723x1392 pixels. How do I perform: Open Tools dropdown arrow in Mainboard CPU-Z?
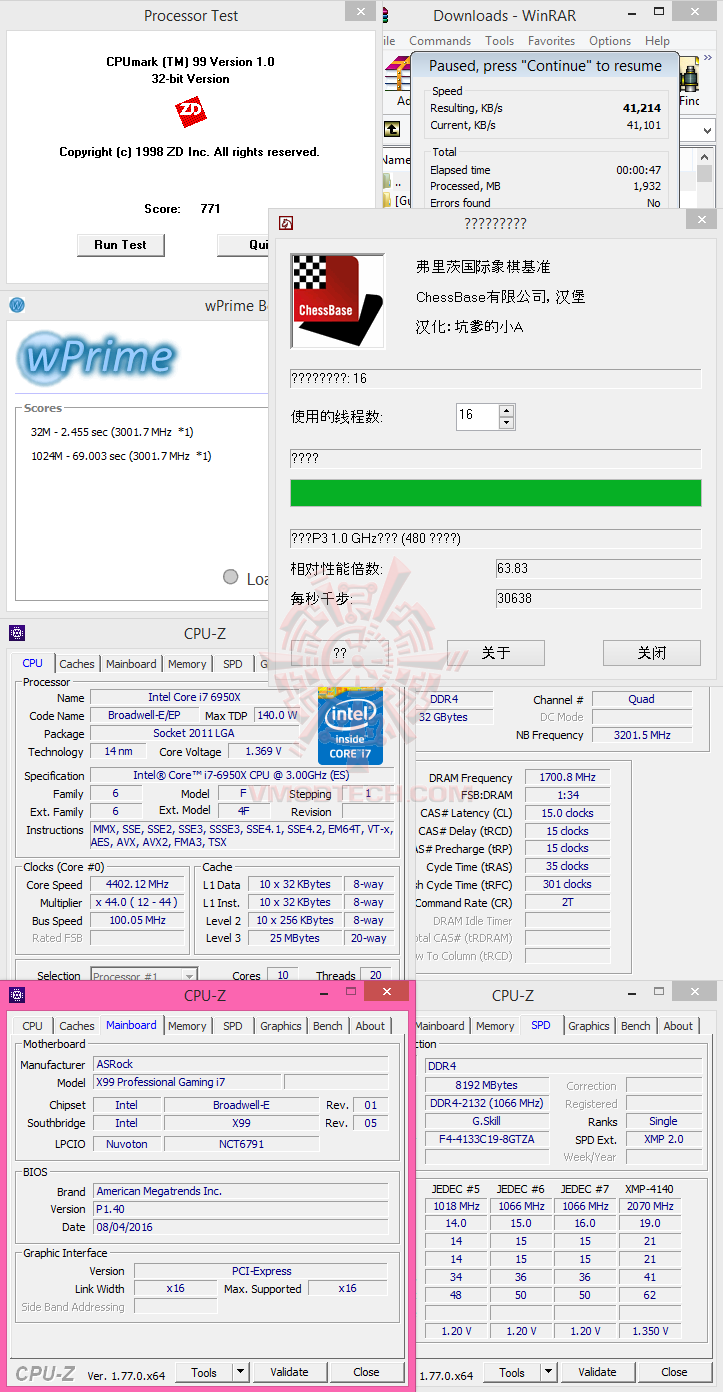coord(241,1372)
